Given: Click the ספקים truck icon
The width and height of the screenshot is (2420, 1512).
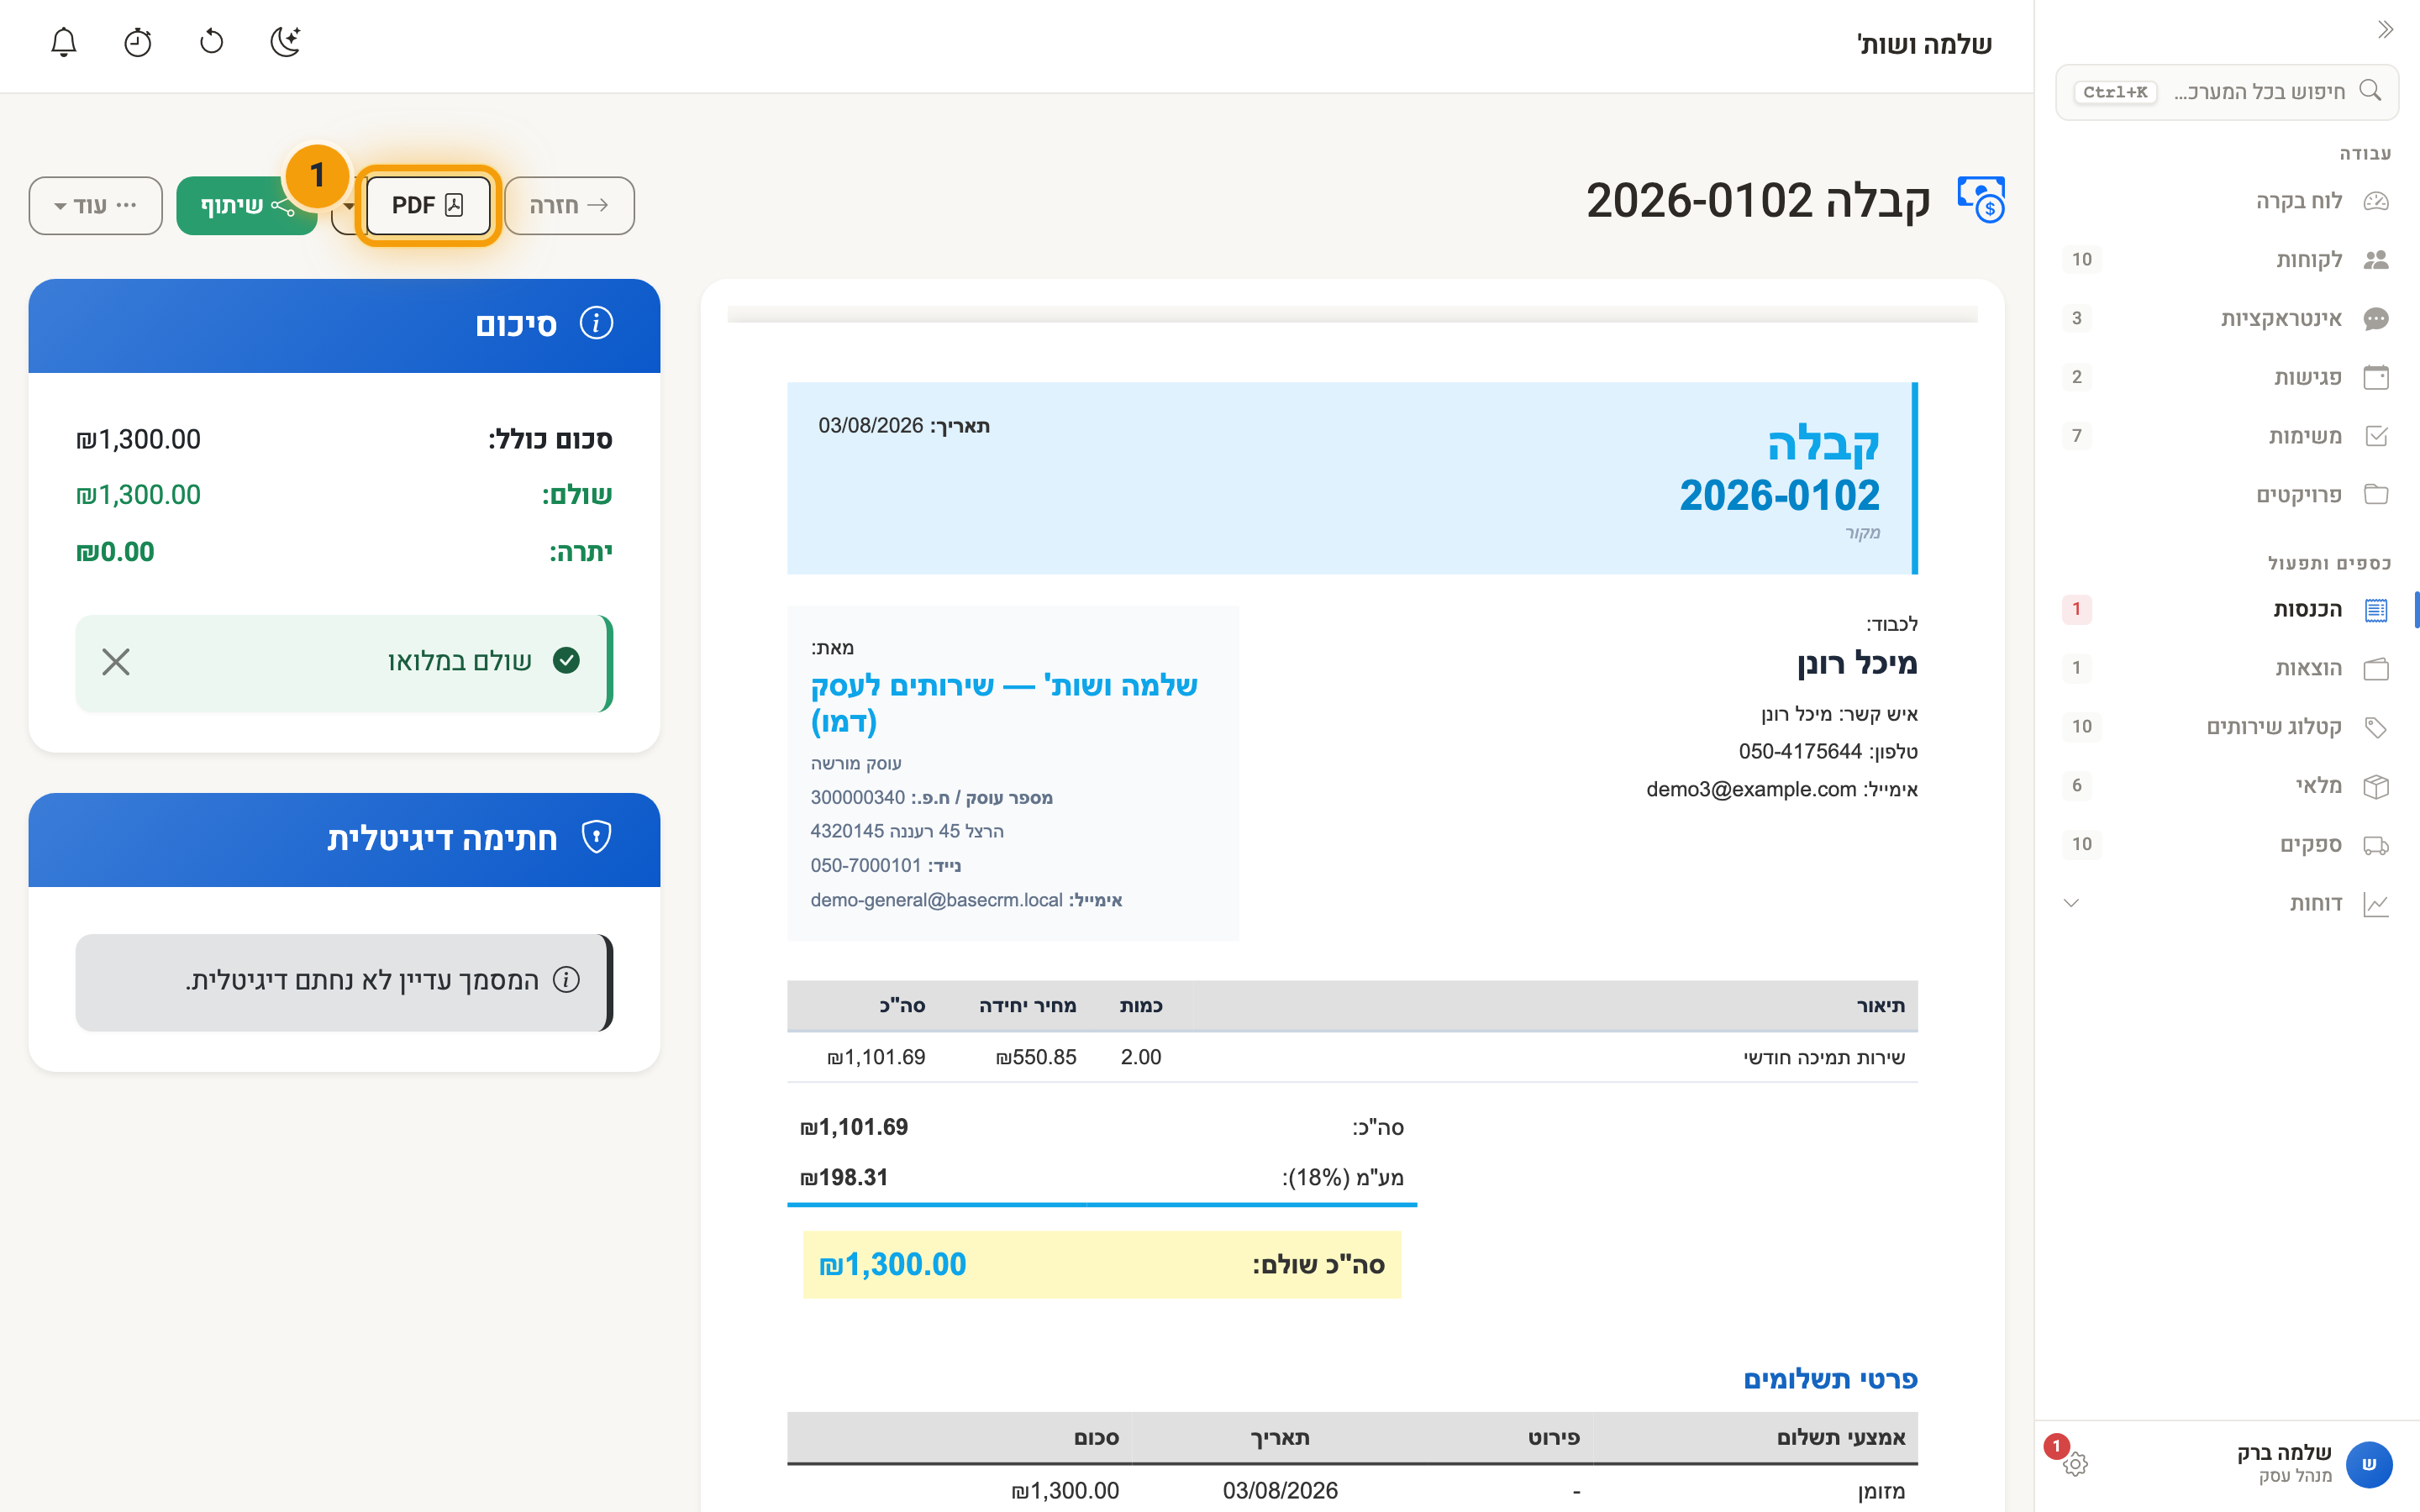Looking at the screenshot, I should [2376, 845].
